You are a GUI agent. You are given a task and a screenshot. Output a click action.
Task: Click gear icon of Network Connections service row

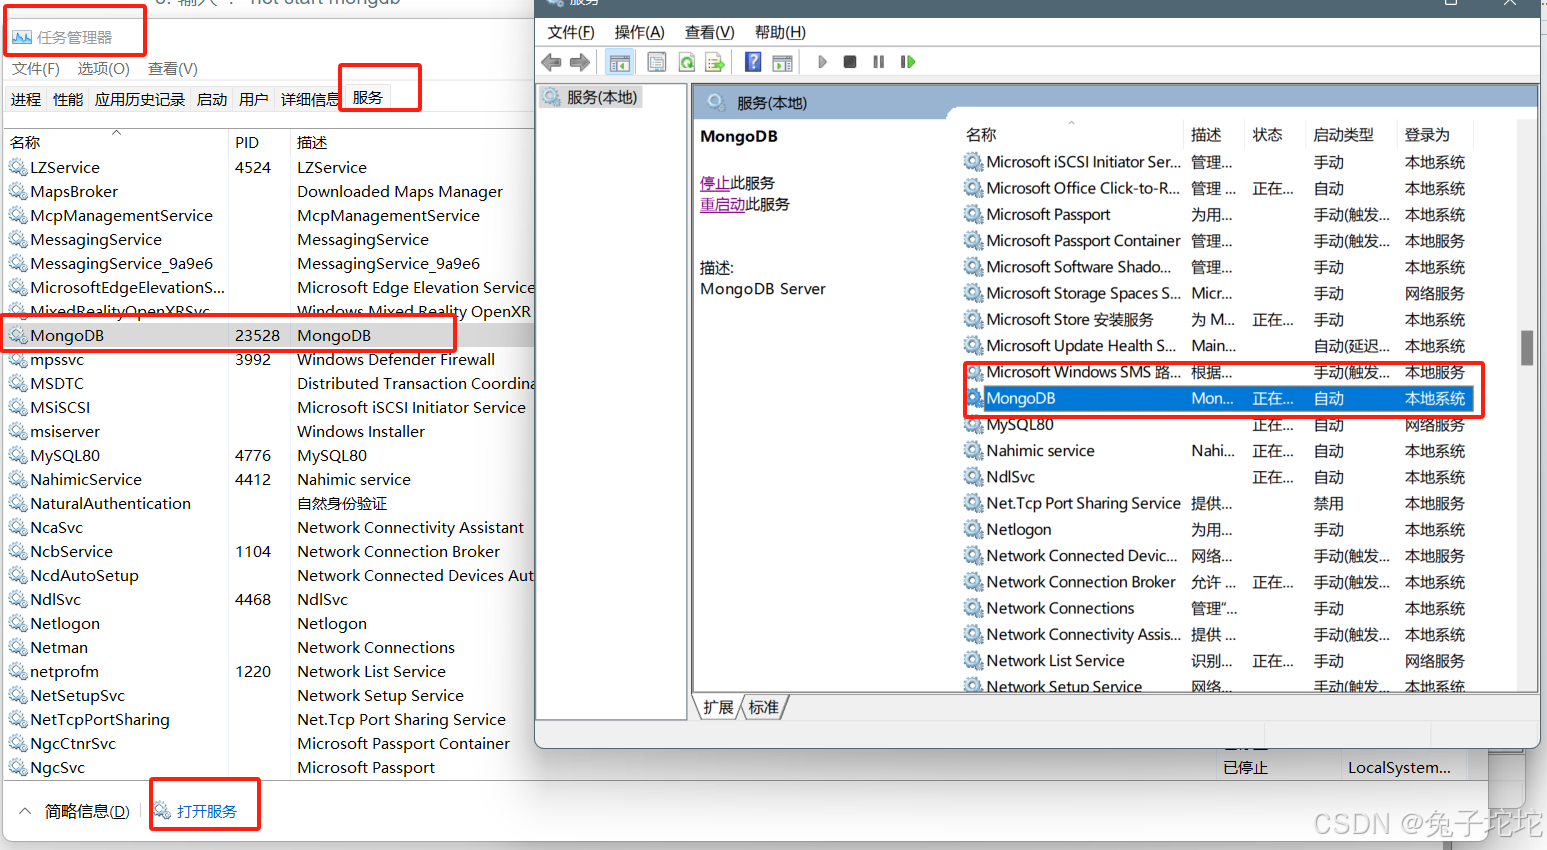click(x=974, y=608)
